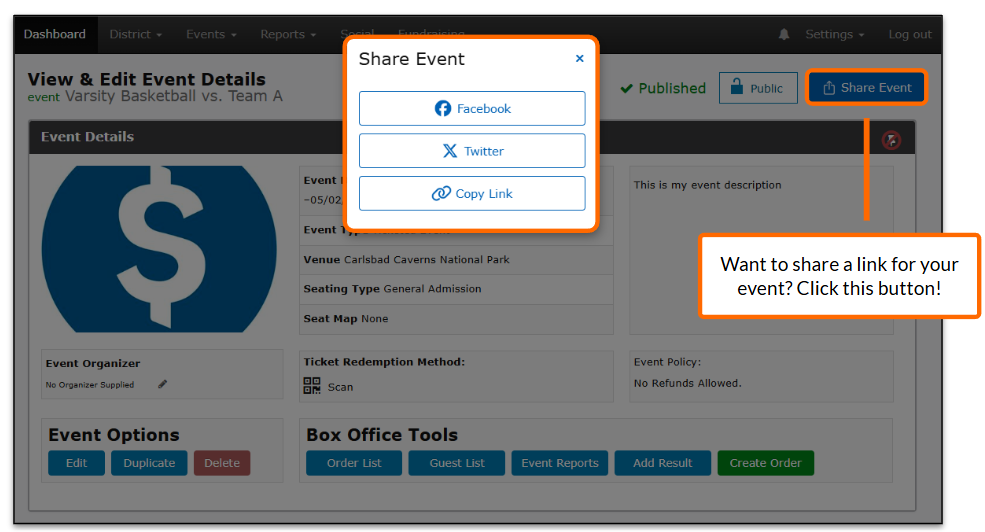Image resolution: width=985 pixels, height=532 pixels.
Task: Click the notification bell icon
Action: click(x=784, y=34)
